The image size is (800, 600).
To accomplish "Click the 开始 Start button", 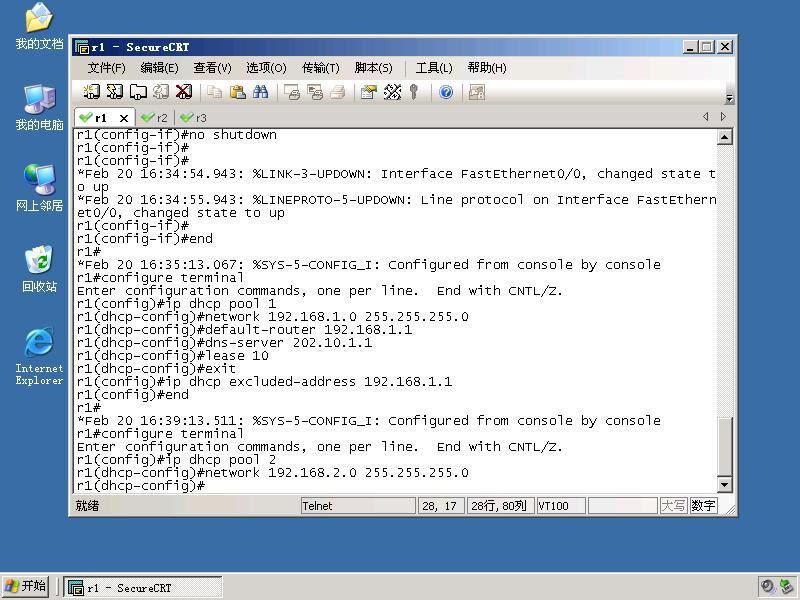I will point(25,586).
